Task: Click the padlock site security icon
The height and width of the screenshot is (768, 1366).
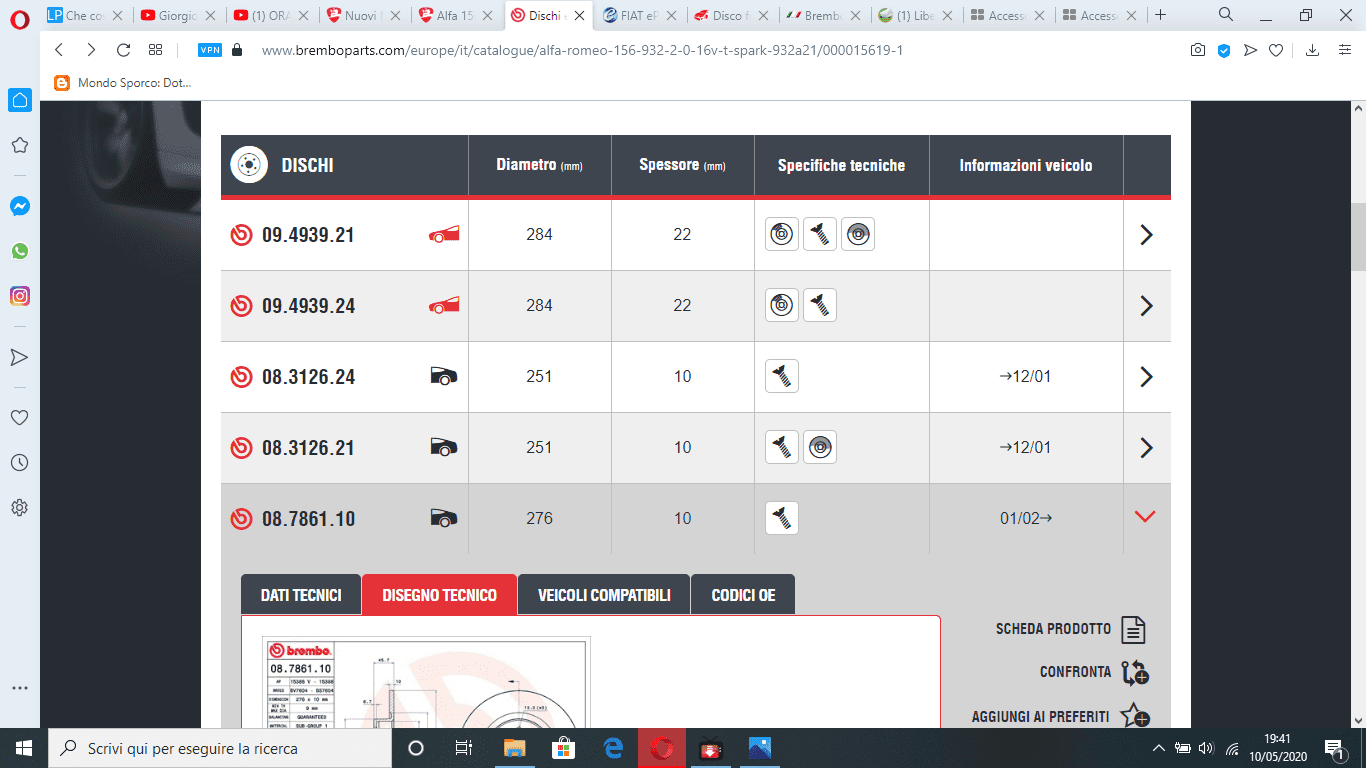Action: tap(237, 50)
